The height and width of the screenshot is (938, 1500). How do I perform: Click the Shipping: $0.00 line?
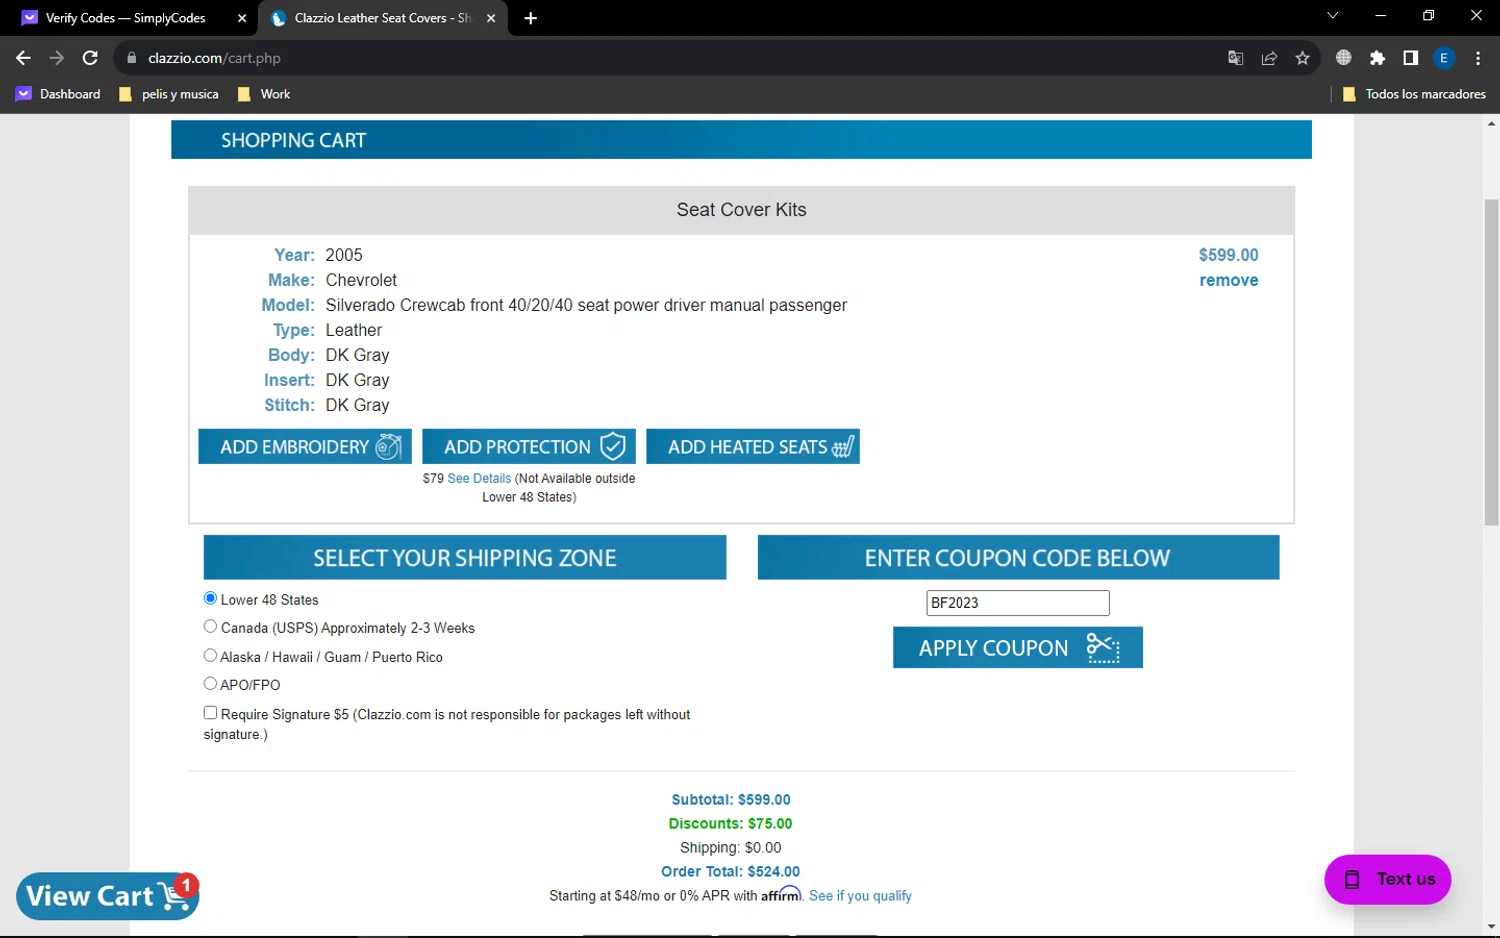(731, 848)
